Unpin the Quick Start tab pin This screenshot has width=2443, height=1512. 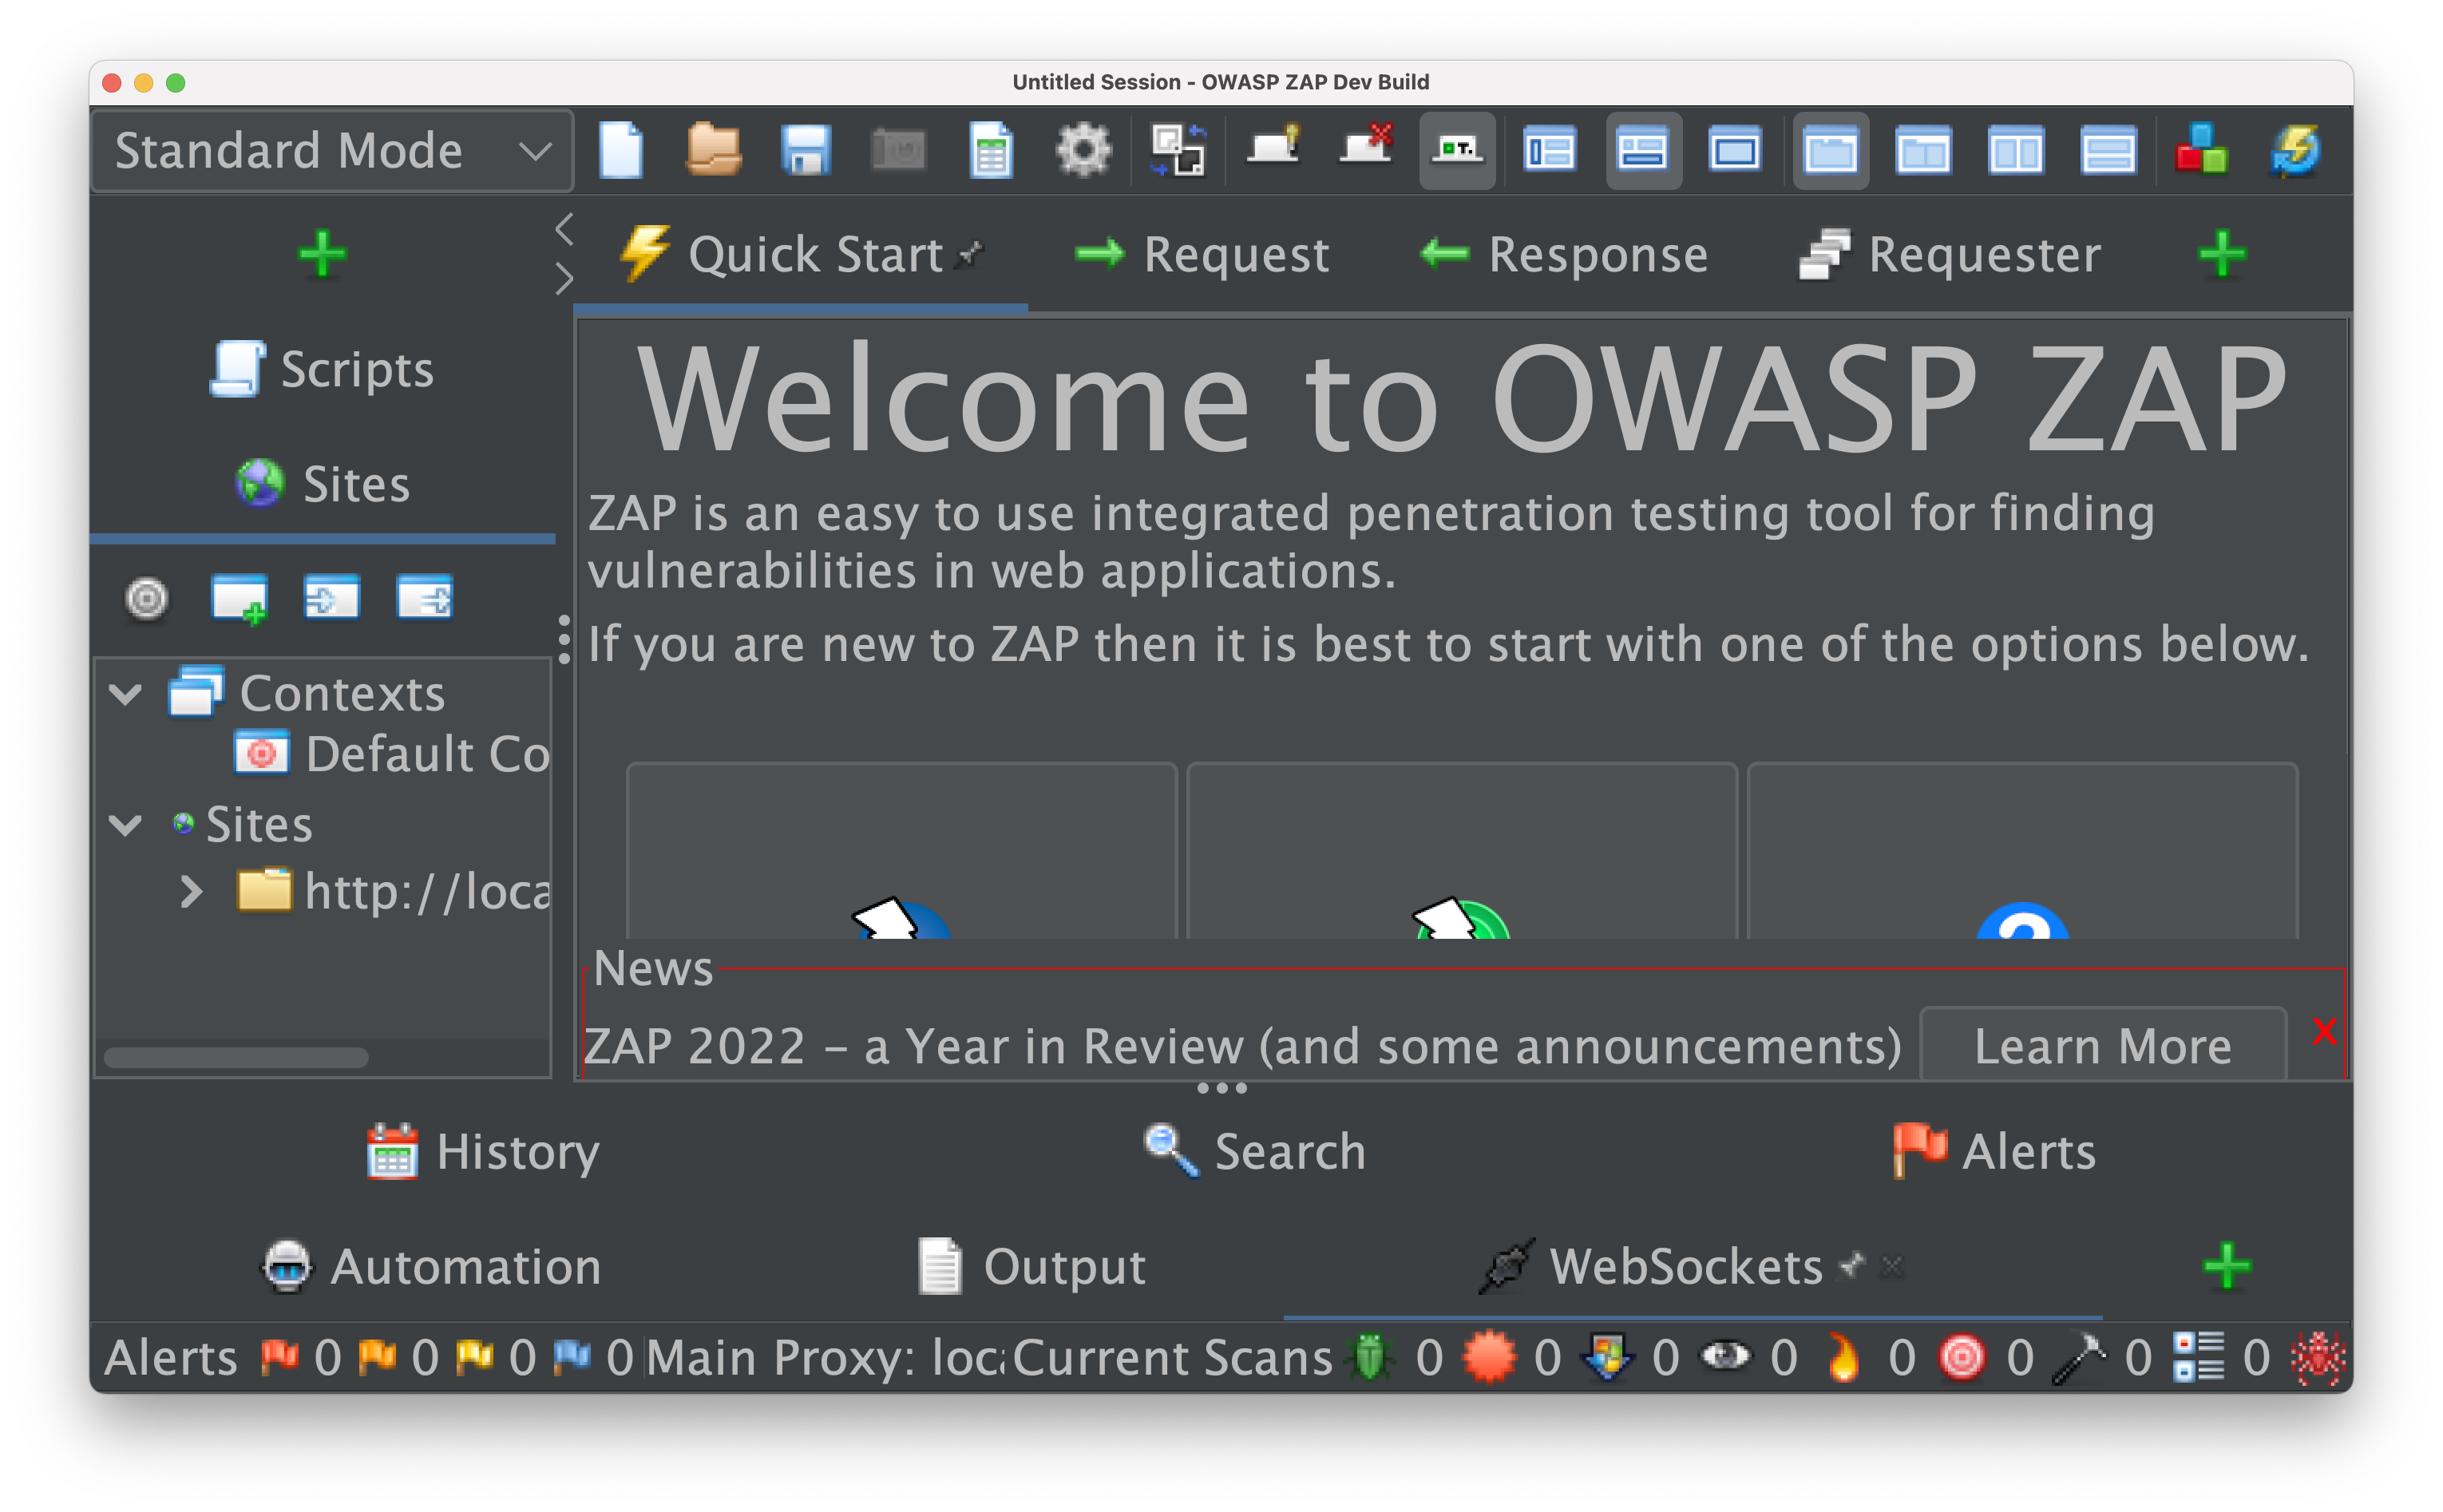968,255
